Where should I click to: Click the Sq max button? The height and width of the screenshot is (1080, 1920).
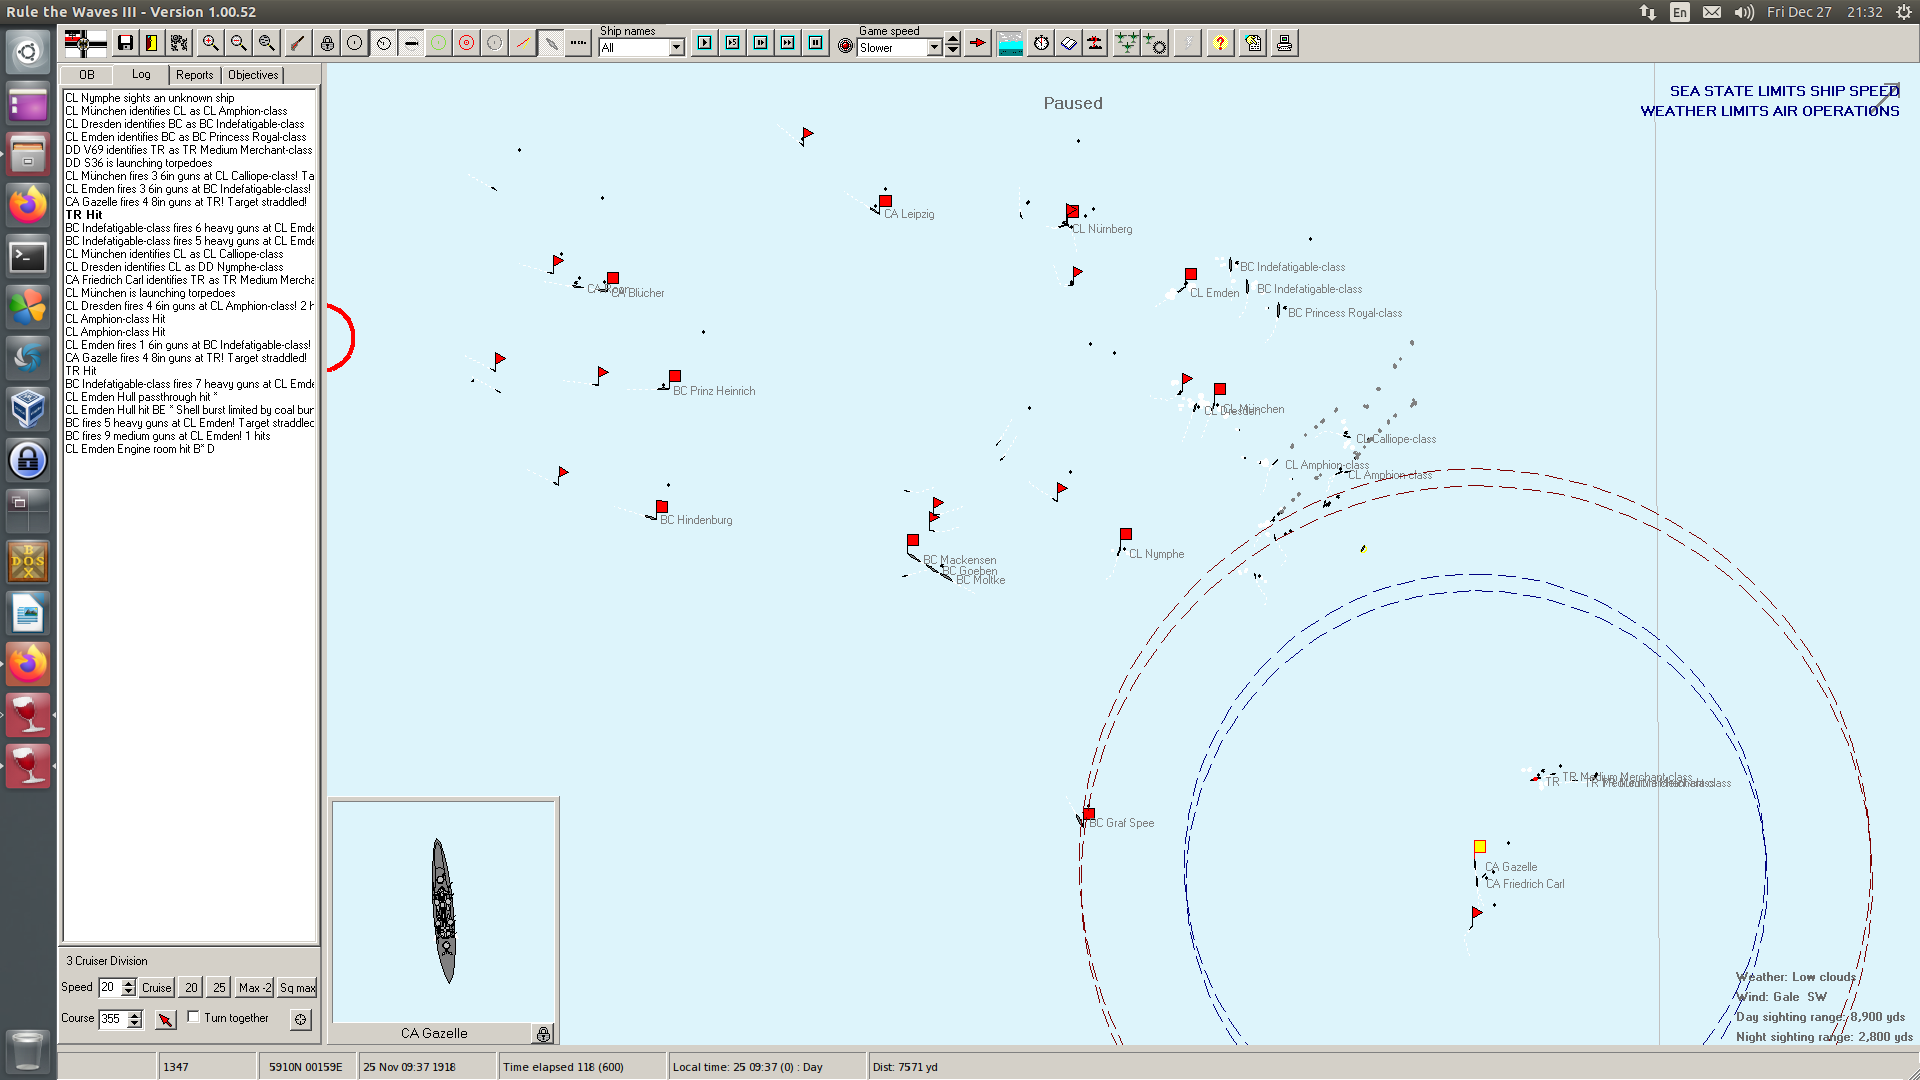tap(297, 987)
